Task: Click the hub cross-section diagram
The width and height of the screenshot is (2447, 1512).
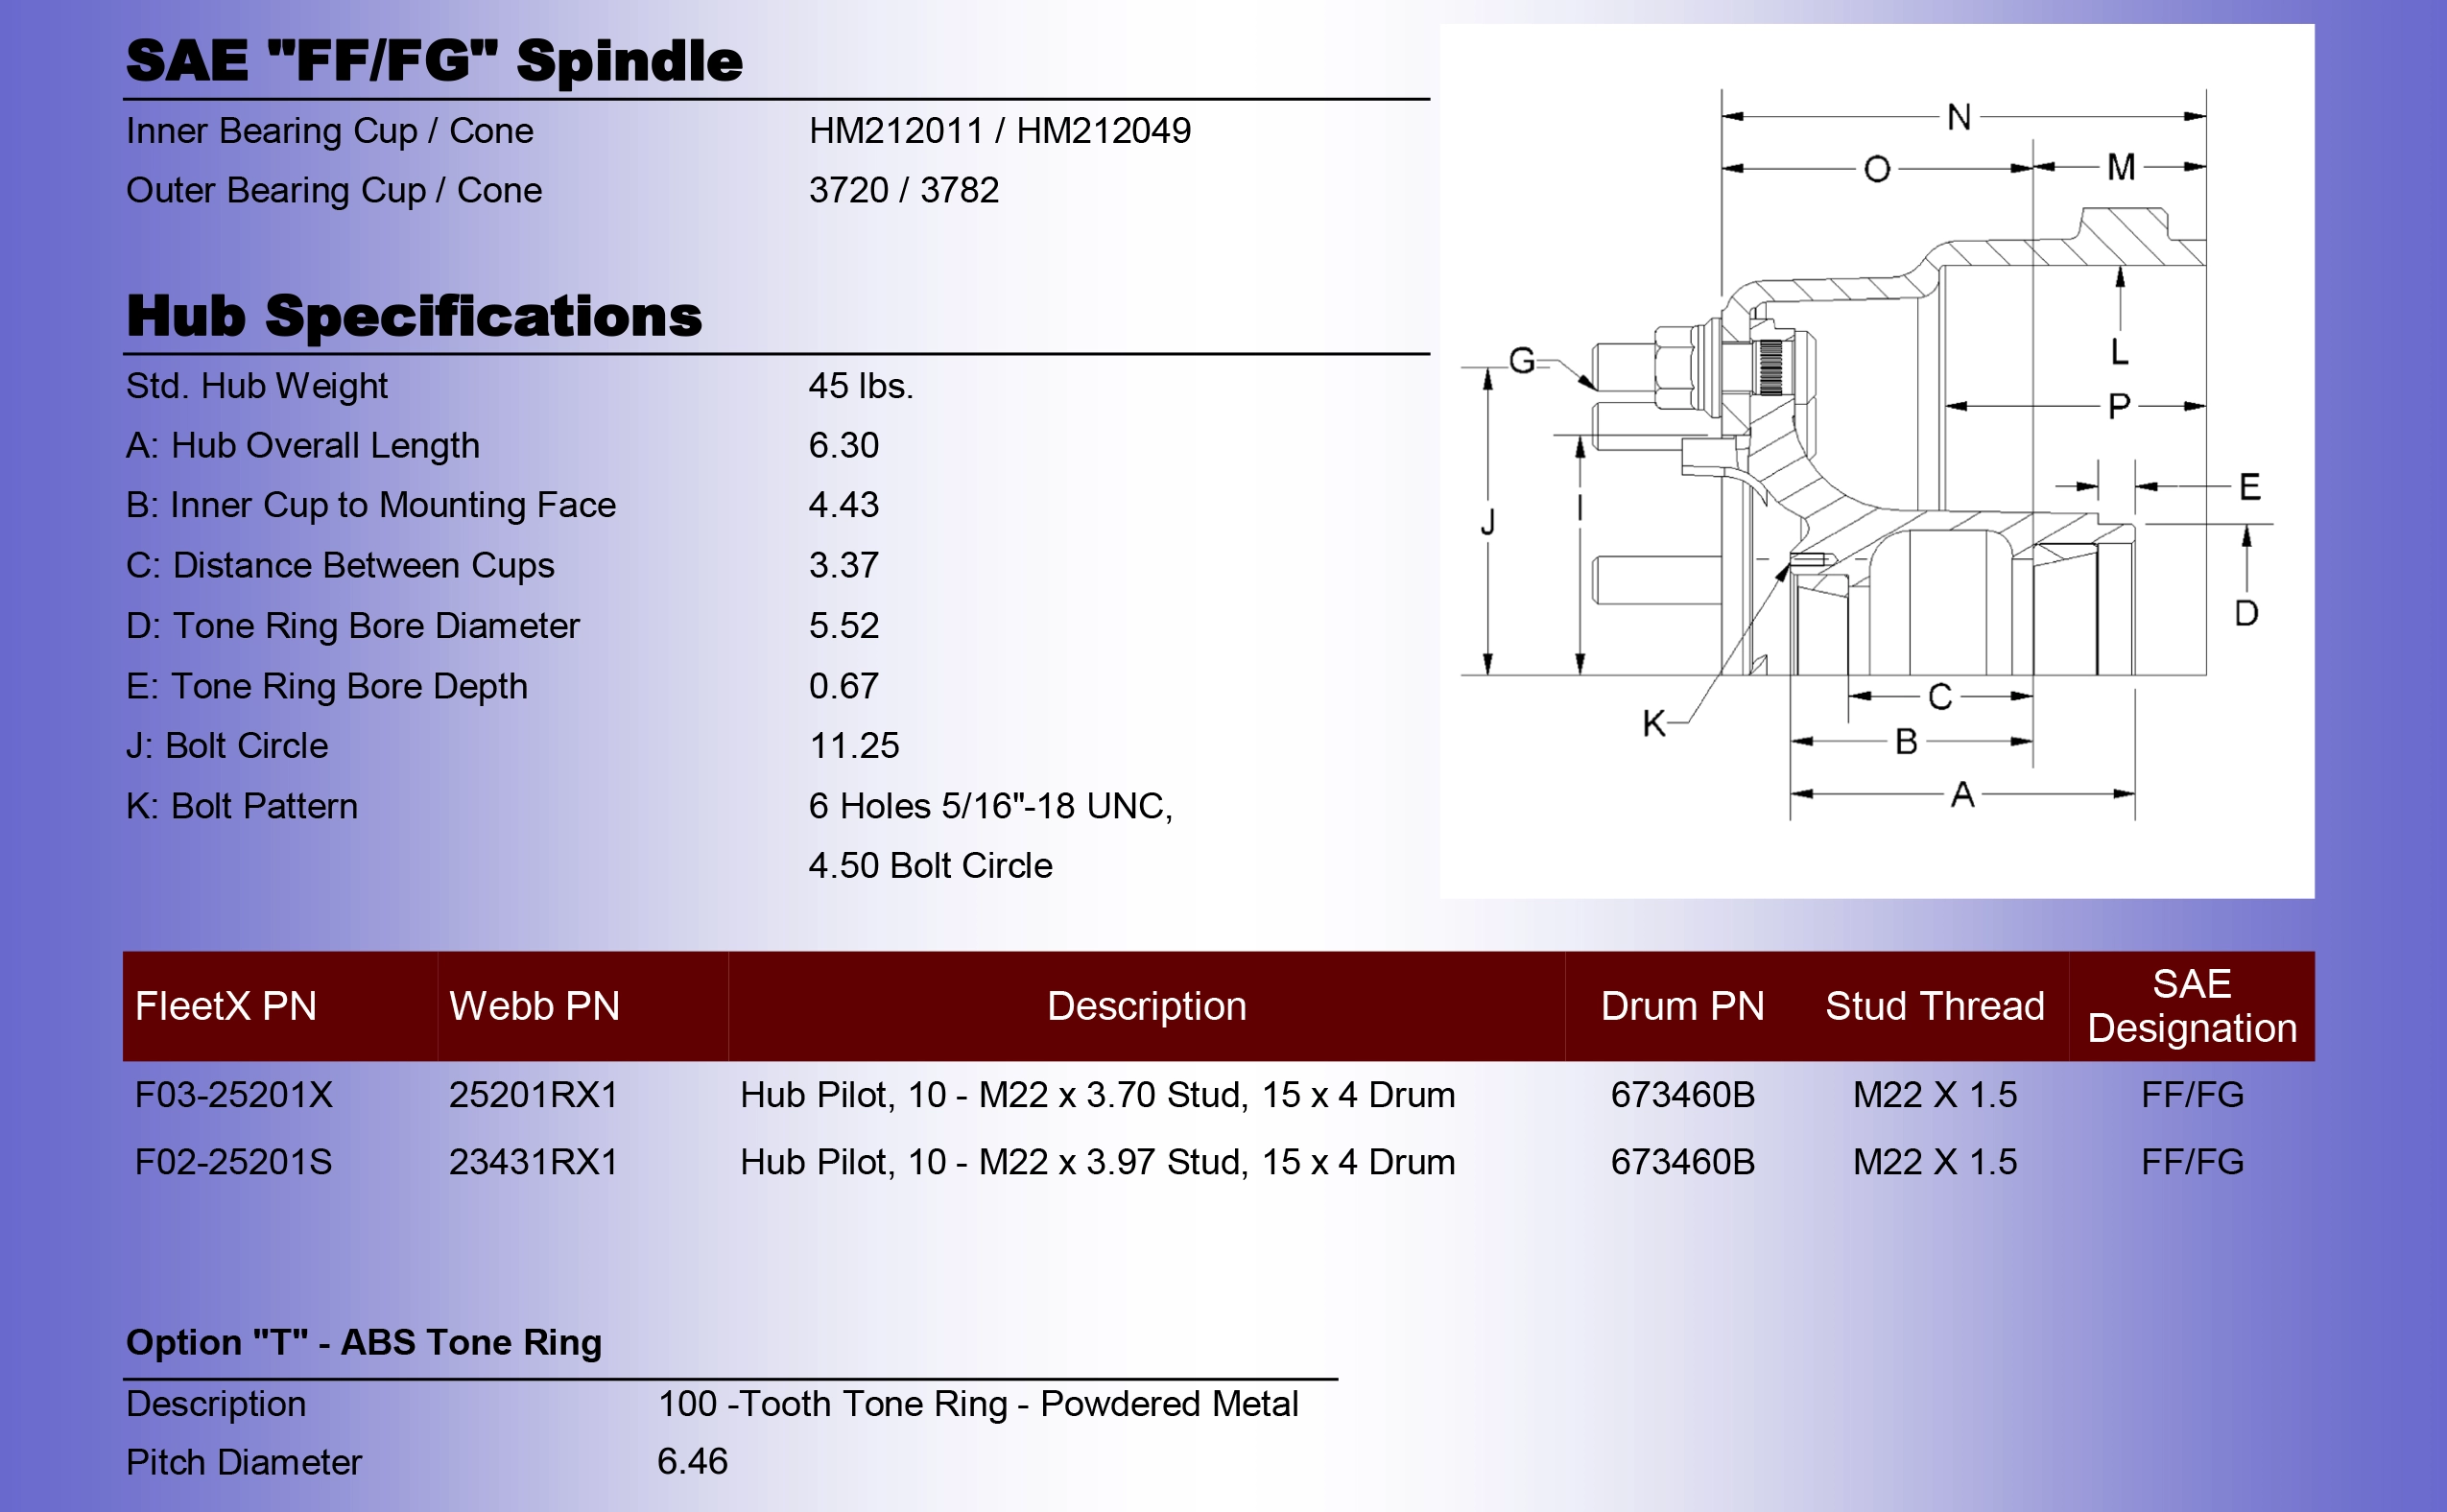Action: pos(1877,461)
